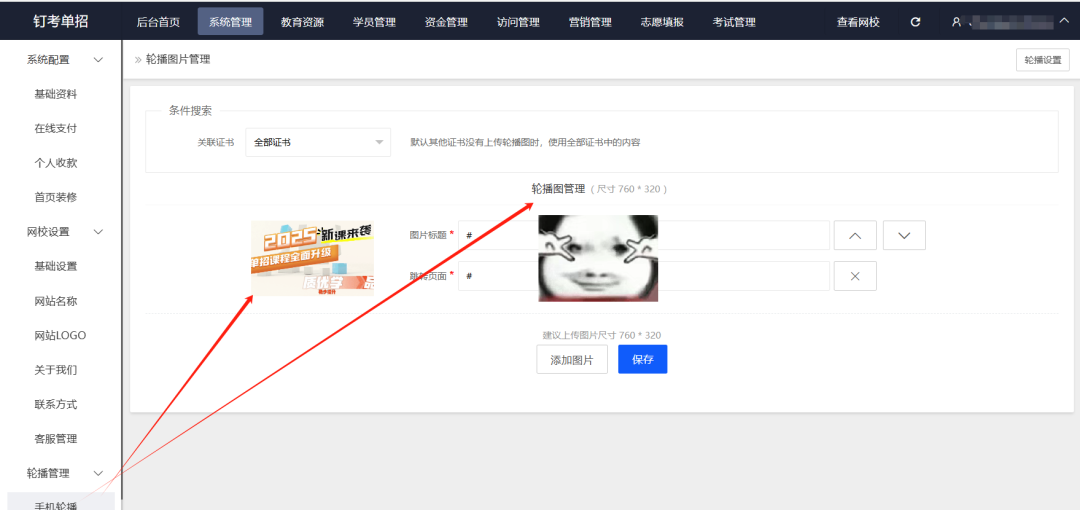Screen dimensions: 1080x510
Task: Open 轮播设置 in the top right
Action: tap(1042, 60)
